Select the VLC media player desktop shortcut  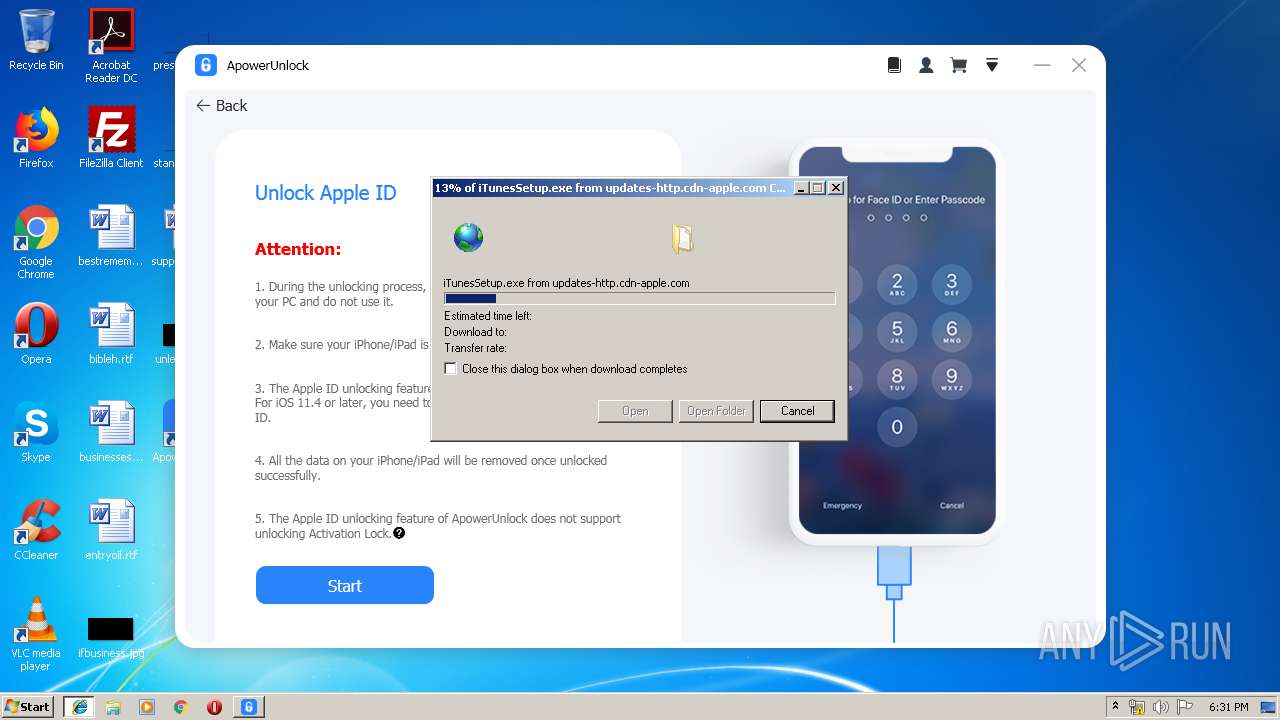tap(36, 633)
